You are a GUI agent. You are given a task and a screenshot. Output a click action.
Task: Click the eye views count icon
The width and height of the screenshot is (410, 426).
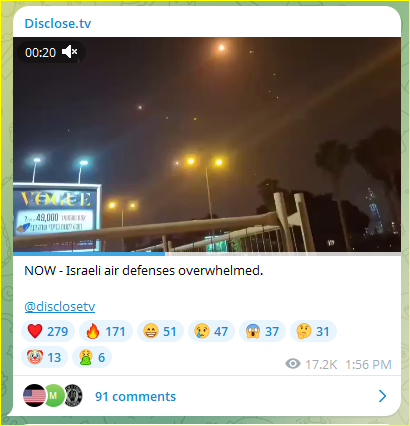(293, 364)
